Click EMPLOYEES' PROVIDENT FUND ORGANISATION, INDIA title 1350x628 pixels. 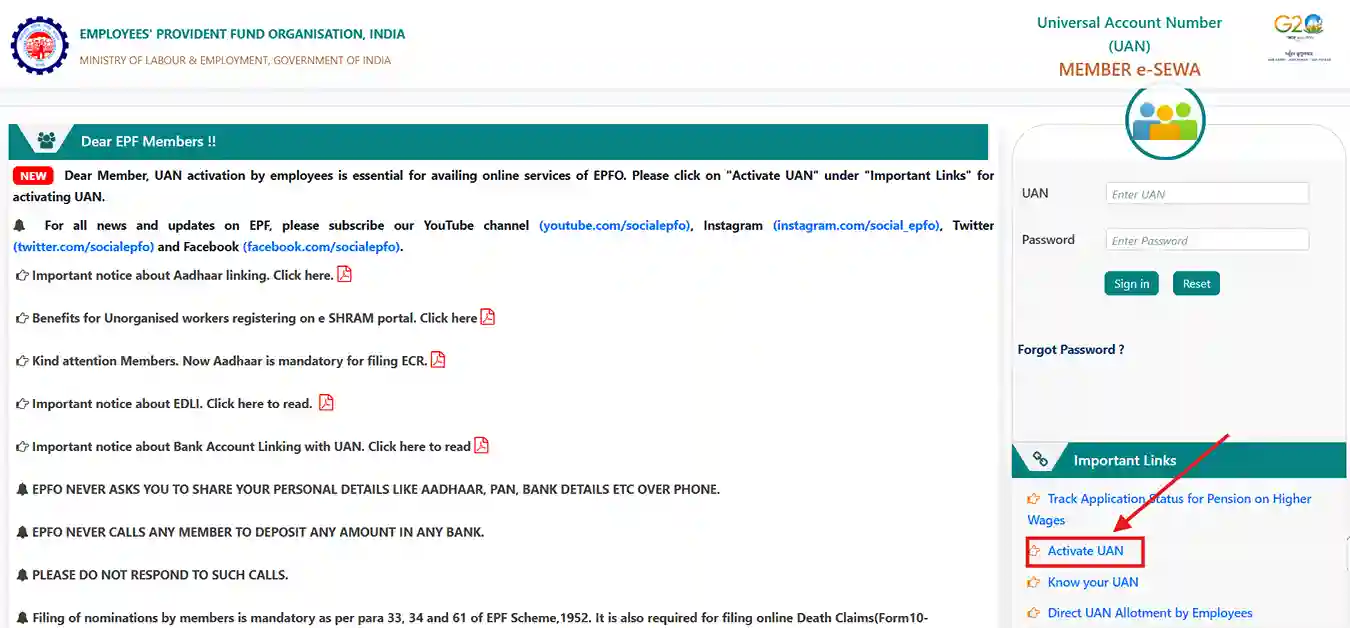tap(243, 34)
